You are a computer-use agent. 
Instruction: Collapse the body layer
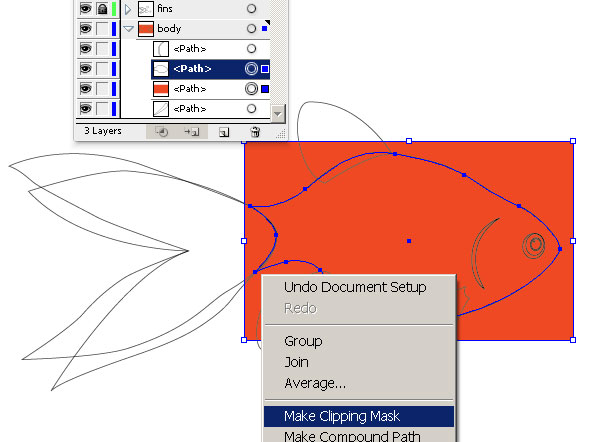pos(129,29)
